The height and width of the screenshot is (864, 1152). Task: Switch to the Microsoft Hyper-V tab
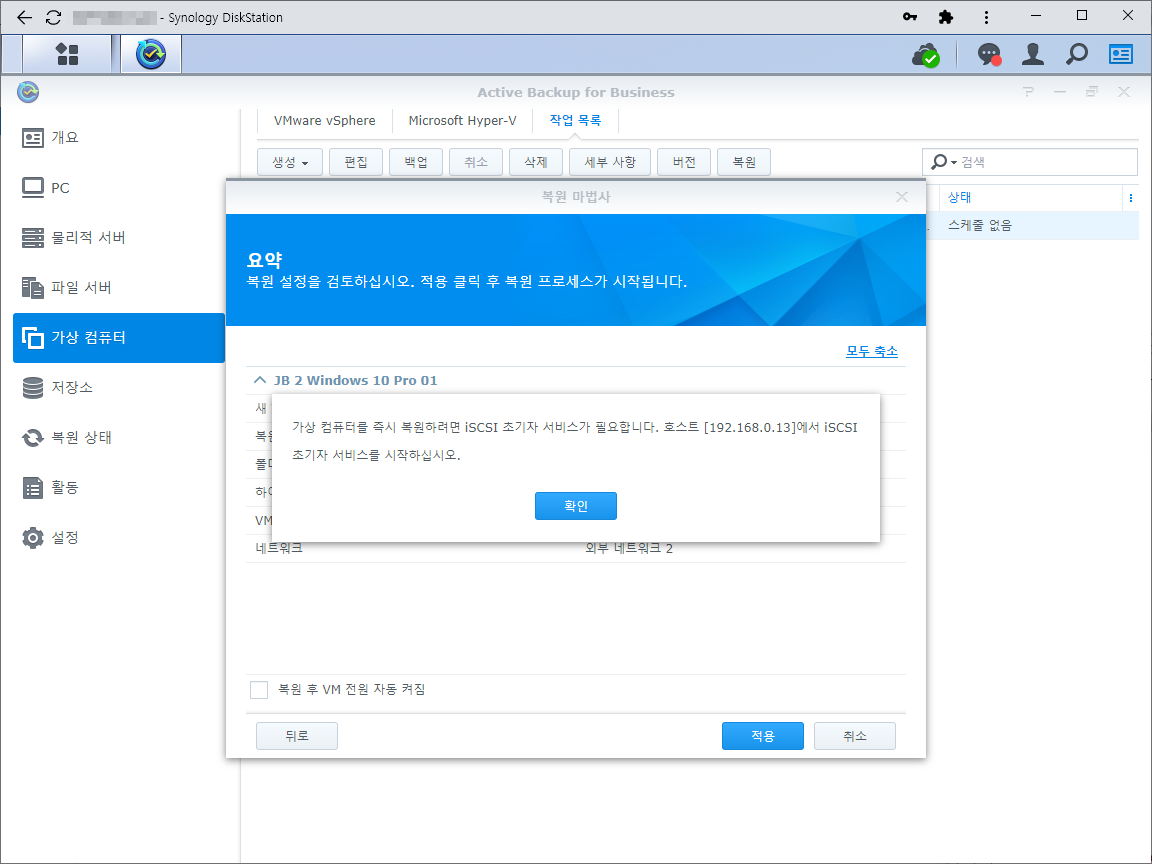(x=462, y=120)
